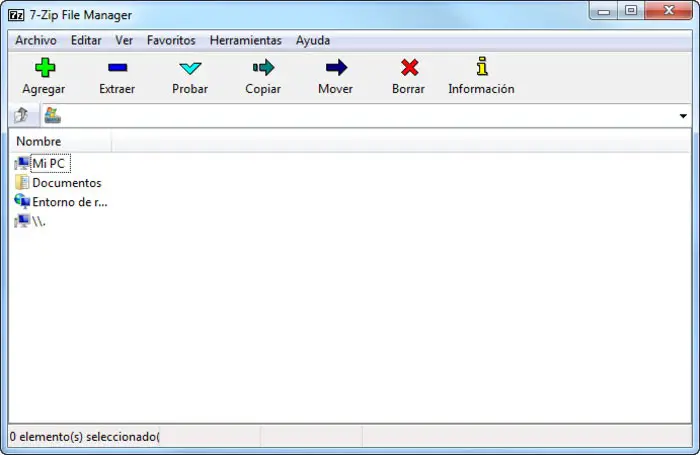Maximize the 7-Zip File Manager window
700x455 pixels.
[631, 11]
